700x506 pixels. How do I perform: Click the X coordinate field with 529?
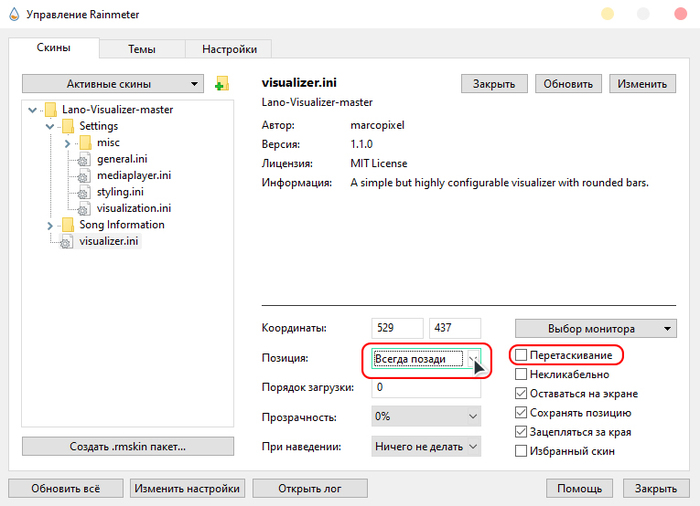396,328
